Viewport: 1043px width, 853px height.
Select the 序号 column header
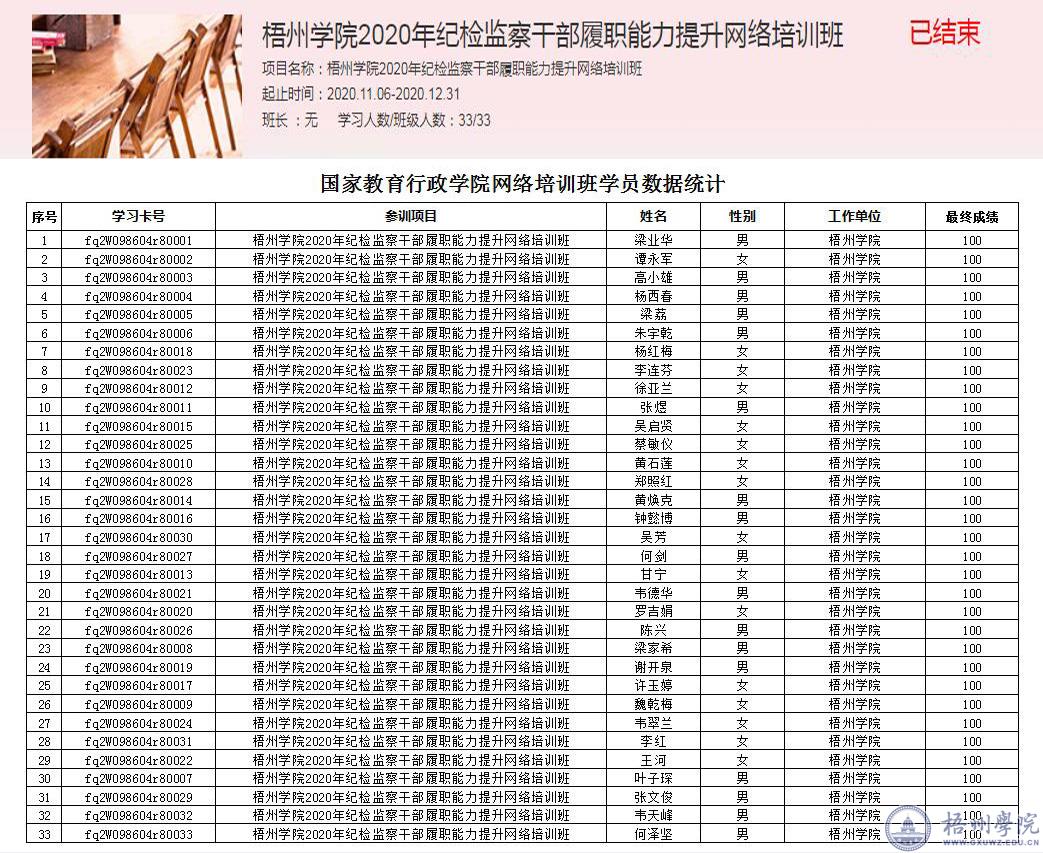44,216
